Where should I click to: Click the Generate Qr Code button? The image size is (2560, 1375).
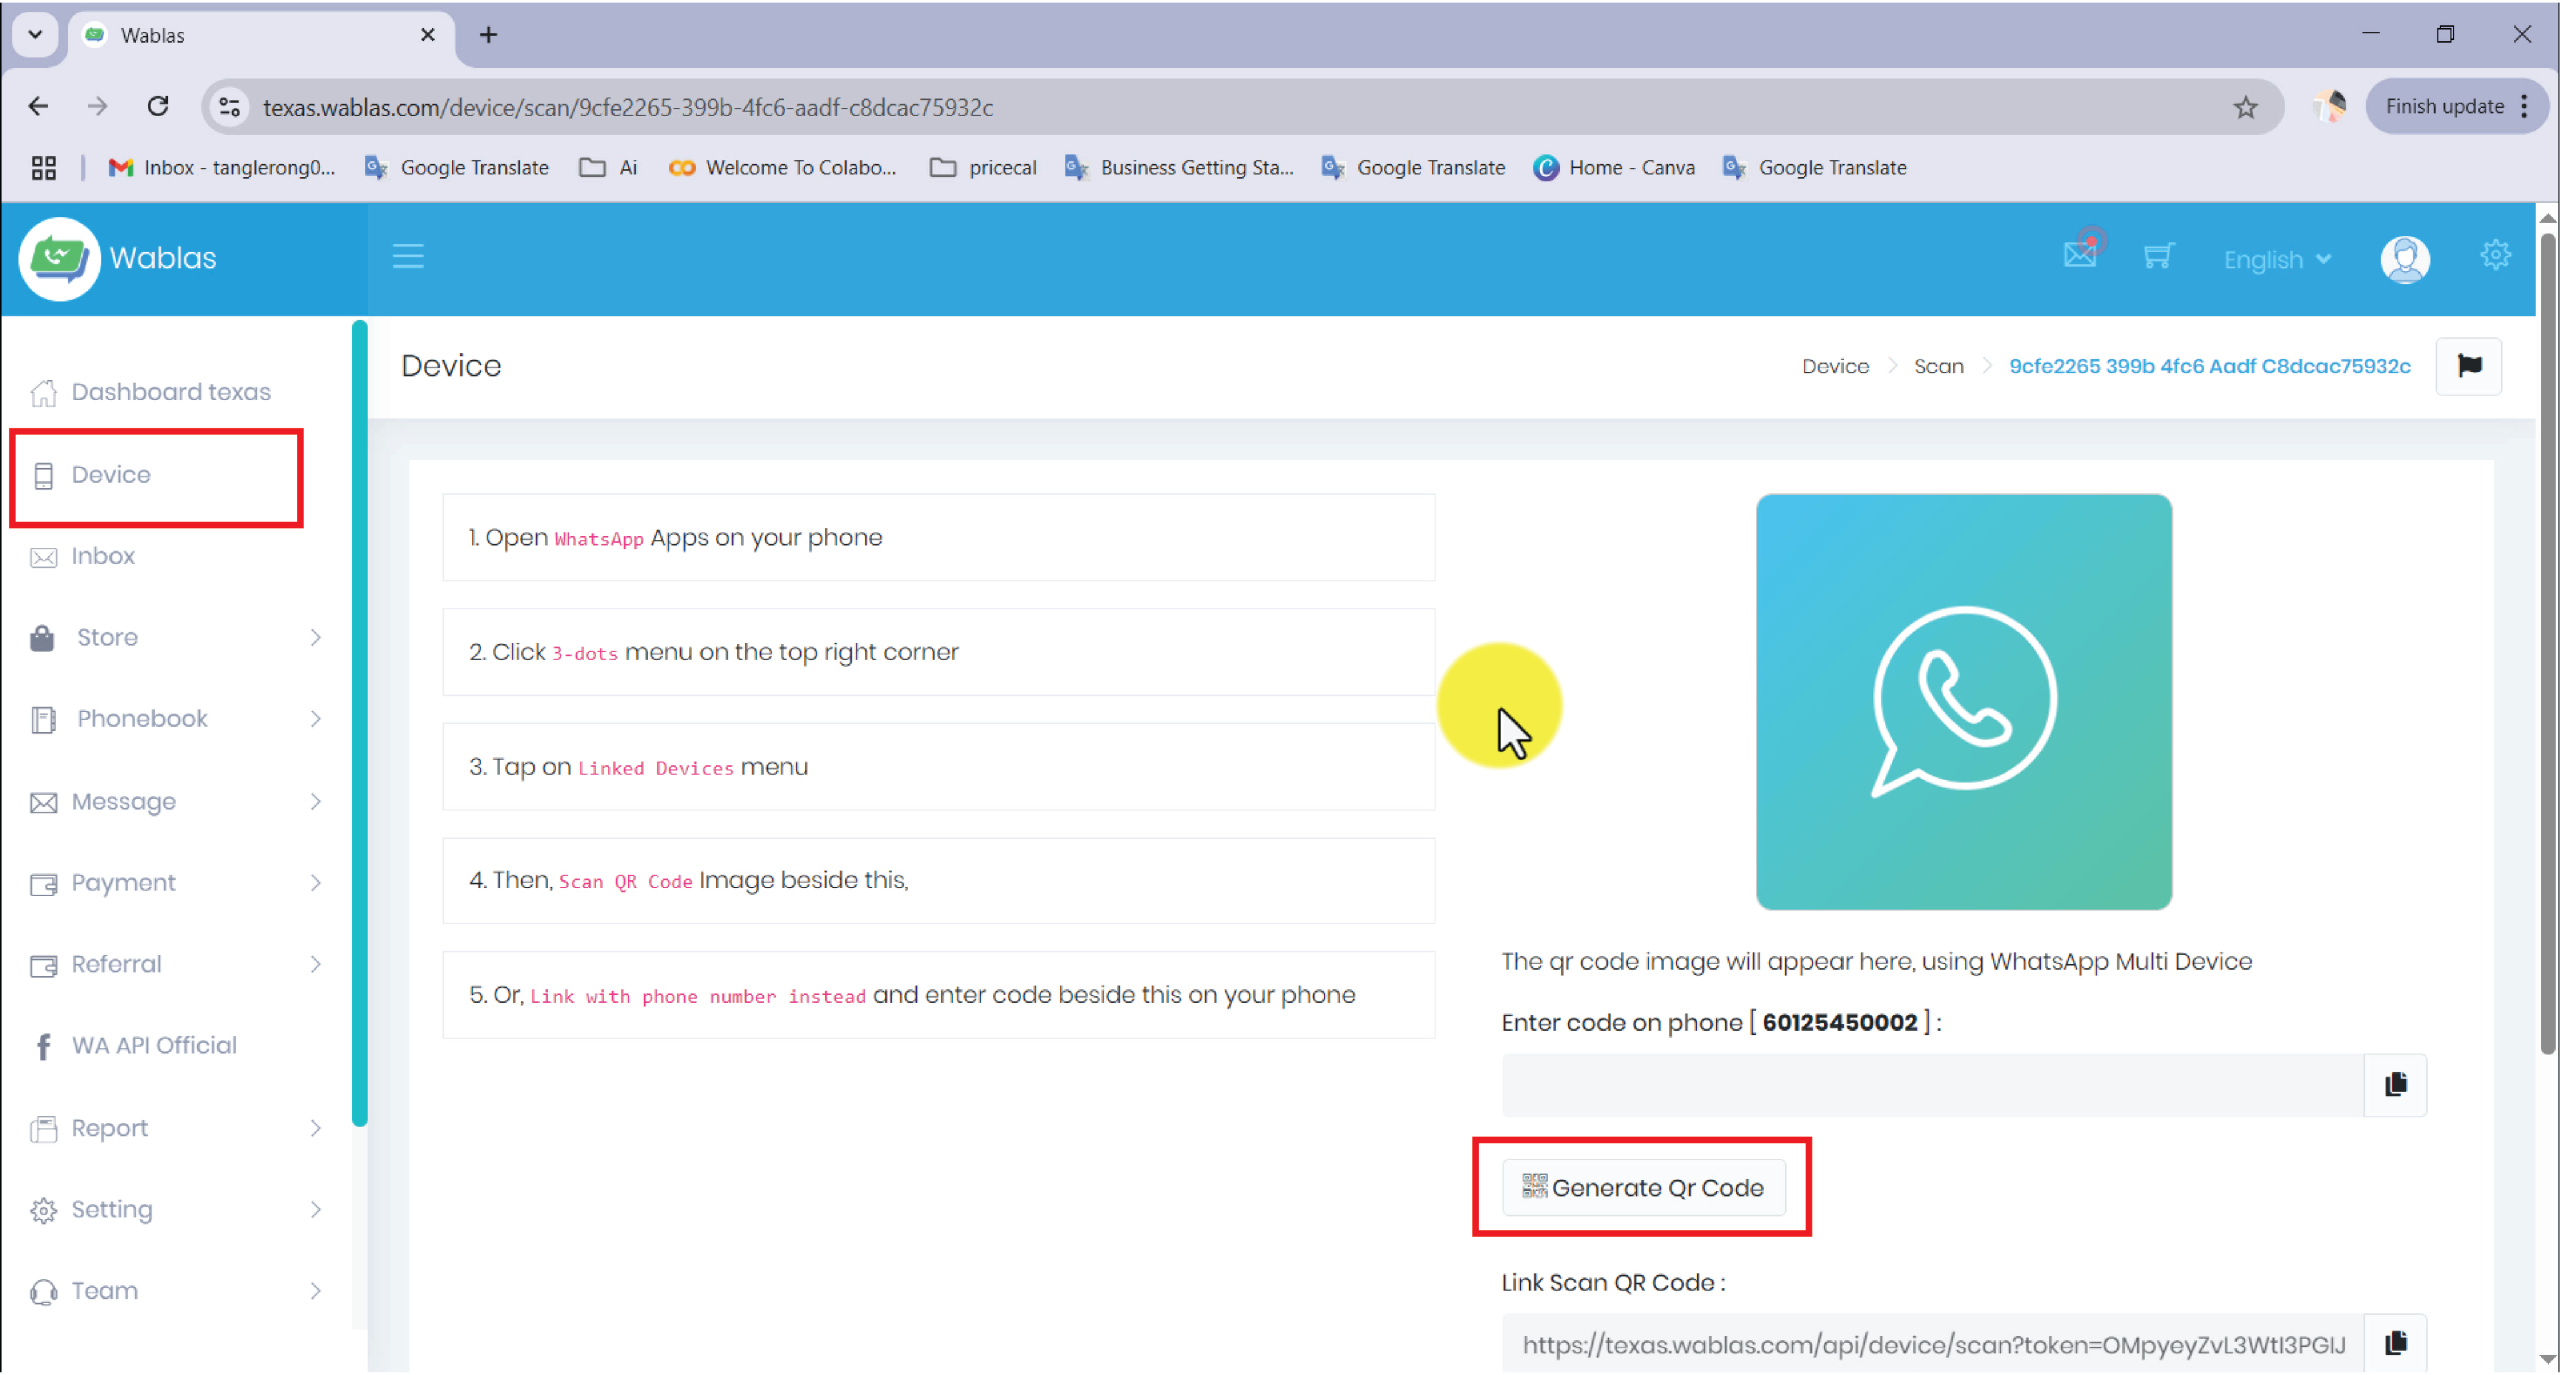[1643, 1188]
